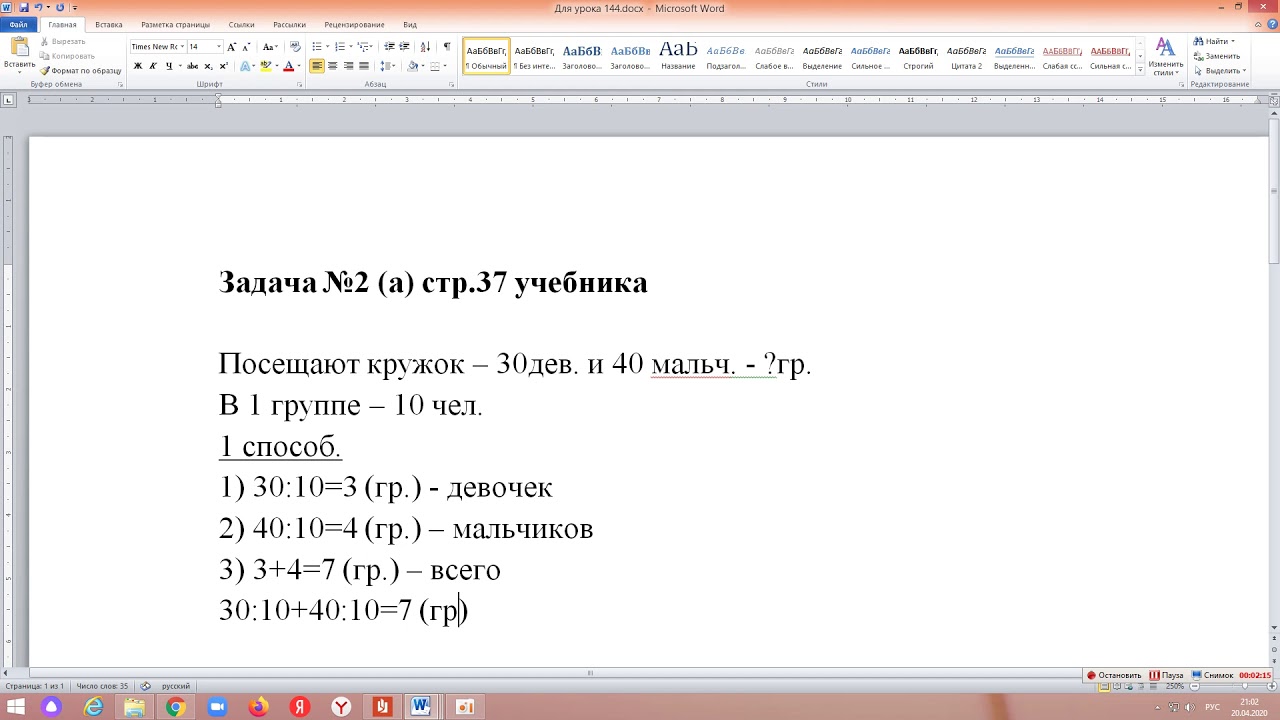Viewport: 1280px width, 720px height.
Task: Apply the Без интервала style
Action: pos(534,56)
